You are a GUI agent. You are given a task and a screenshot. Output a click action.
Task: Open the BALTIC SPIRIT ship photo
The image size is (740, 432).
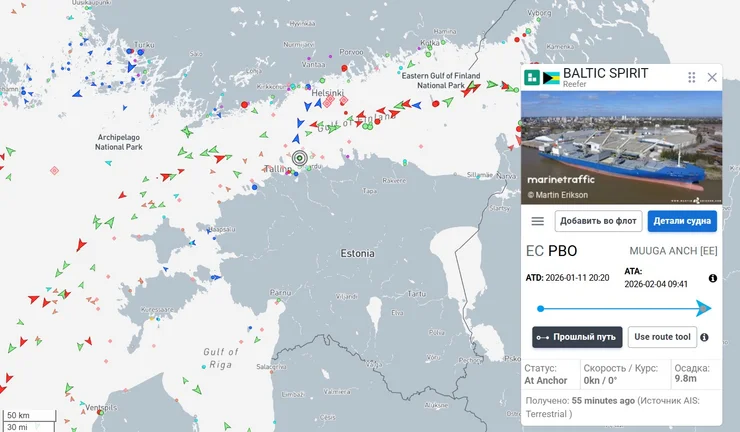pyautogui.click(x=621, y=148)
